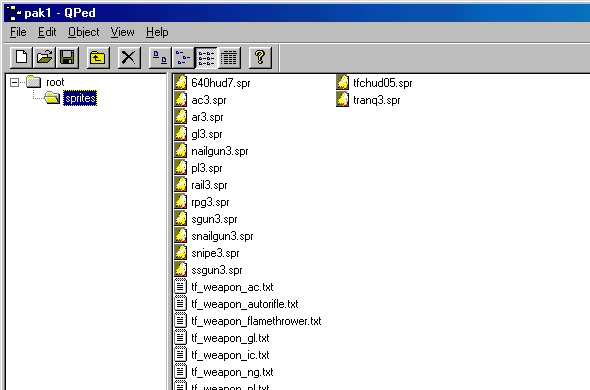Click the tf_weapon_ac.txt document icon

pos(181,287)
